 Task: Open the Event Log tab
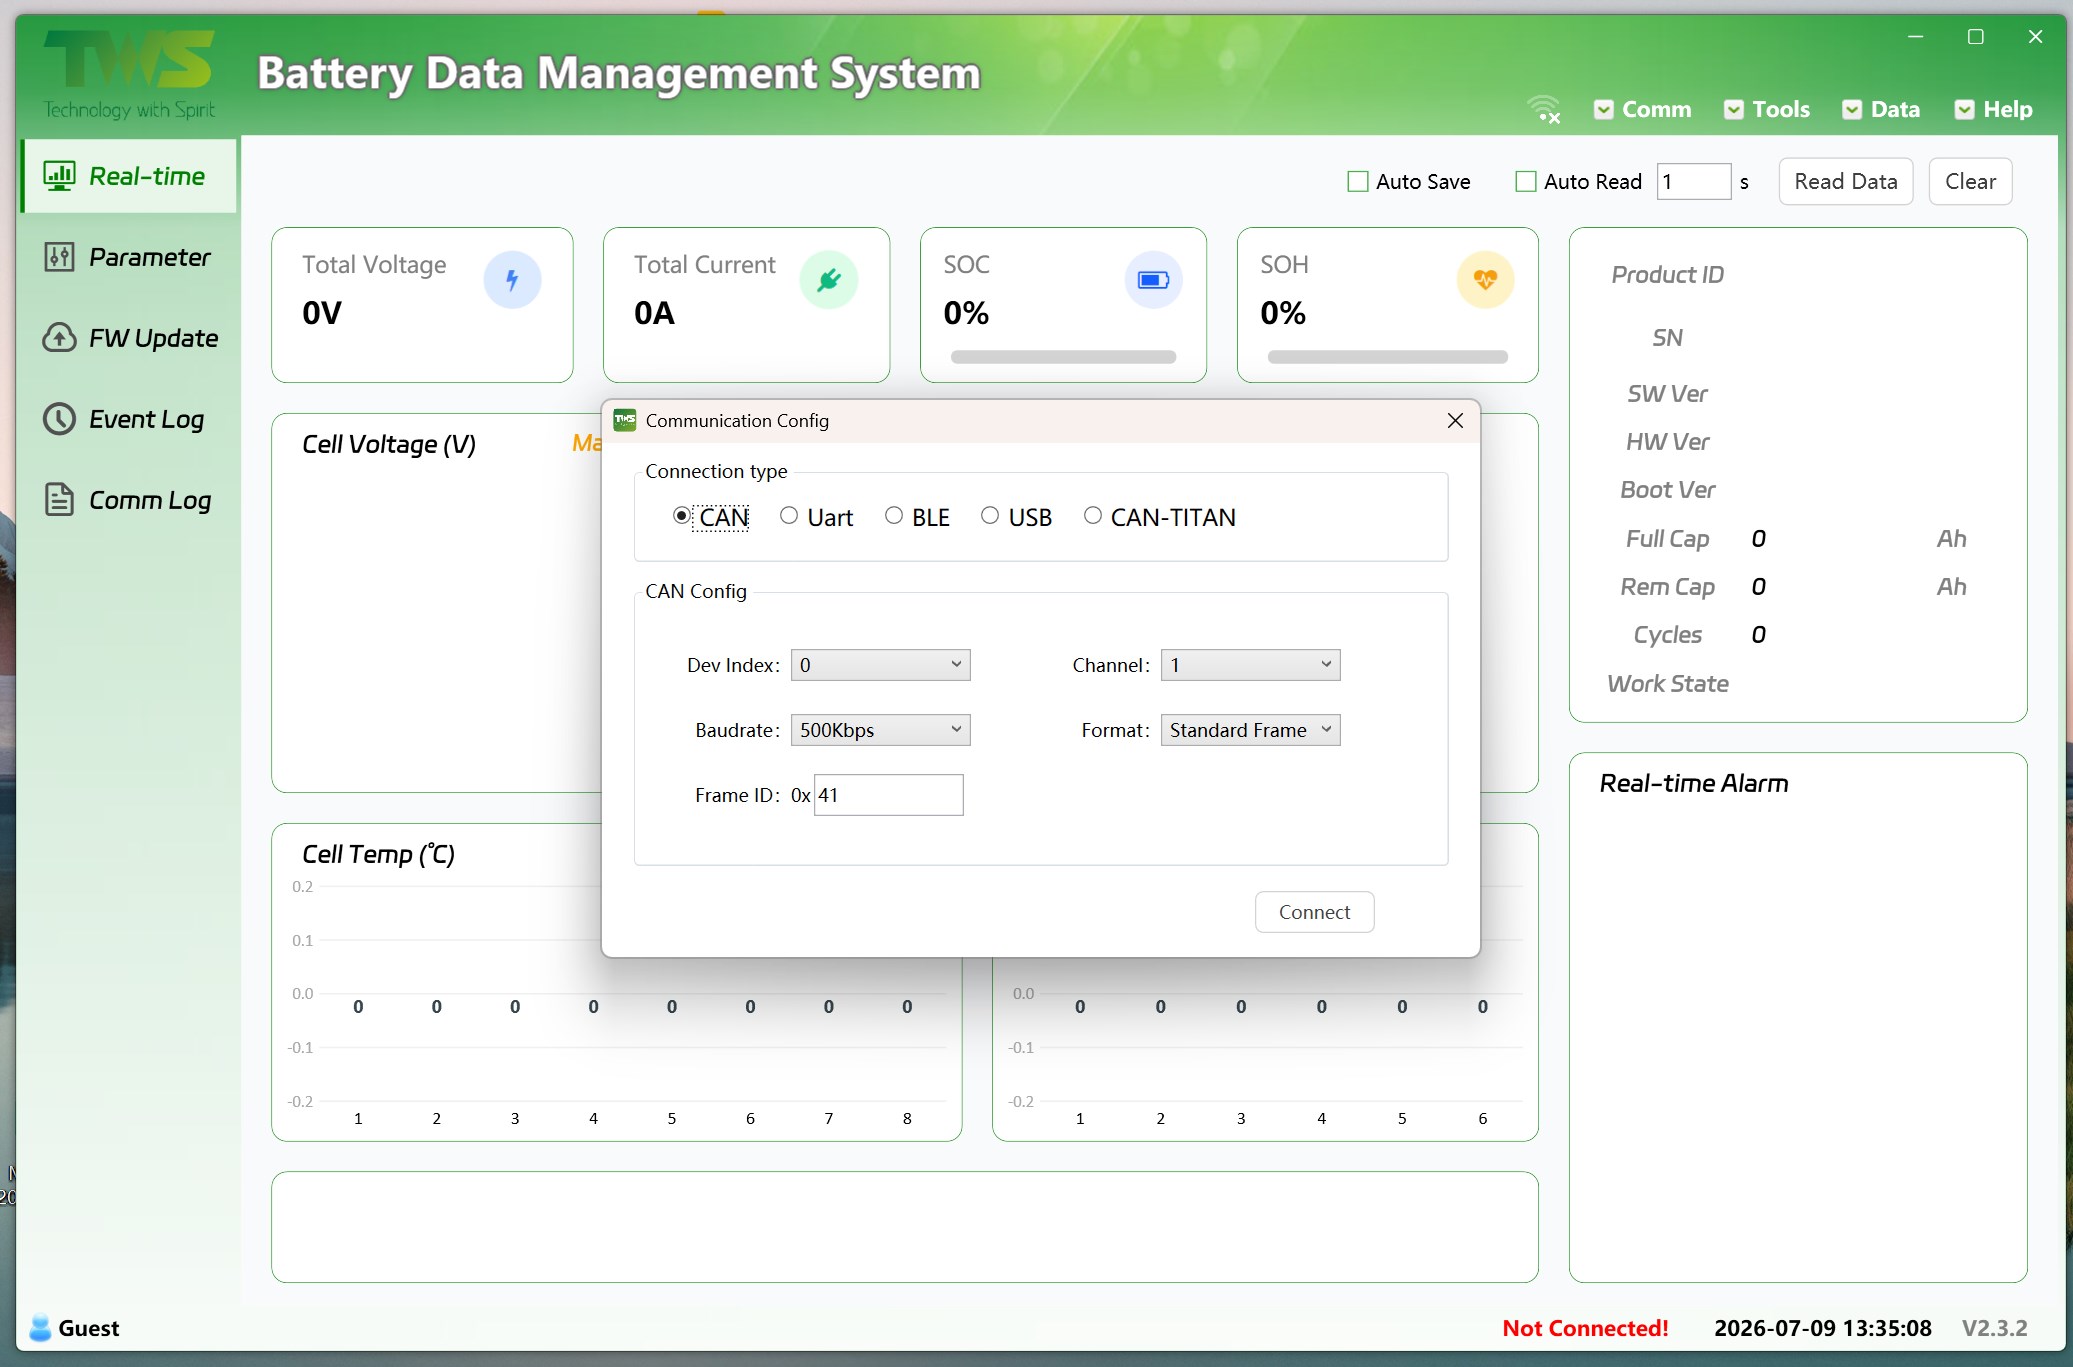[x=129, y=419]
